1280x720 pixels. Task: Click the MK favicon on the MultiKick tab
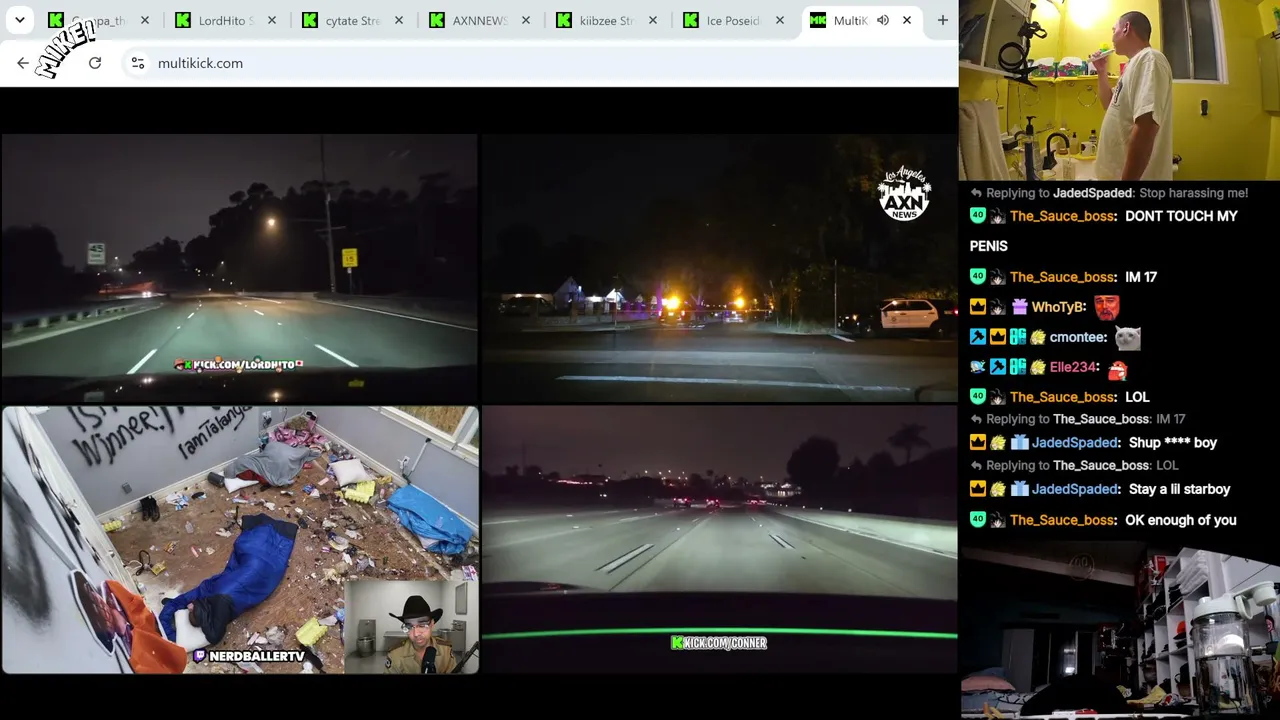click(x=818, y=20)
